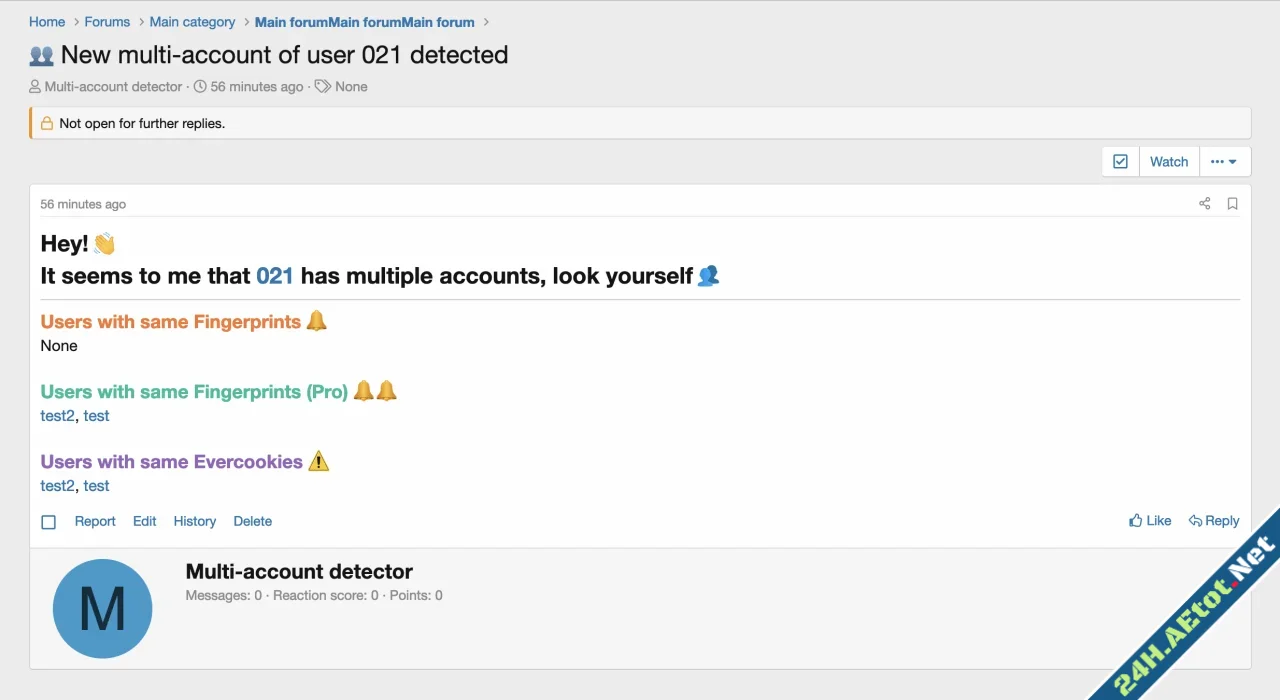Open the Home breadcrumb link
The width and height of the screenshot is (1280, 700).
pyautogui.click(x=46, y=21)
